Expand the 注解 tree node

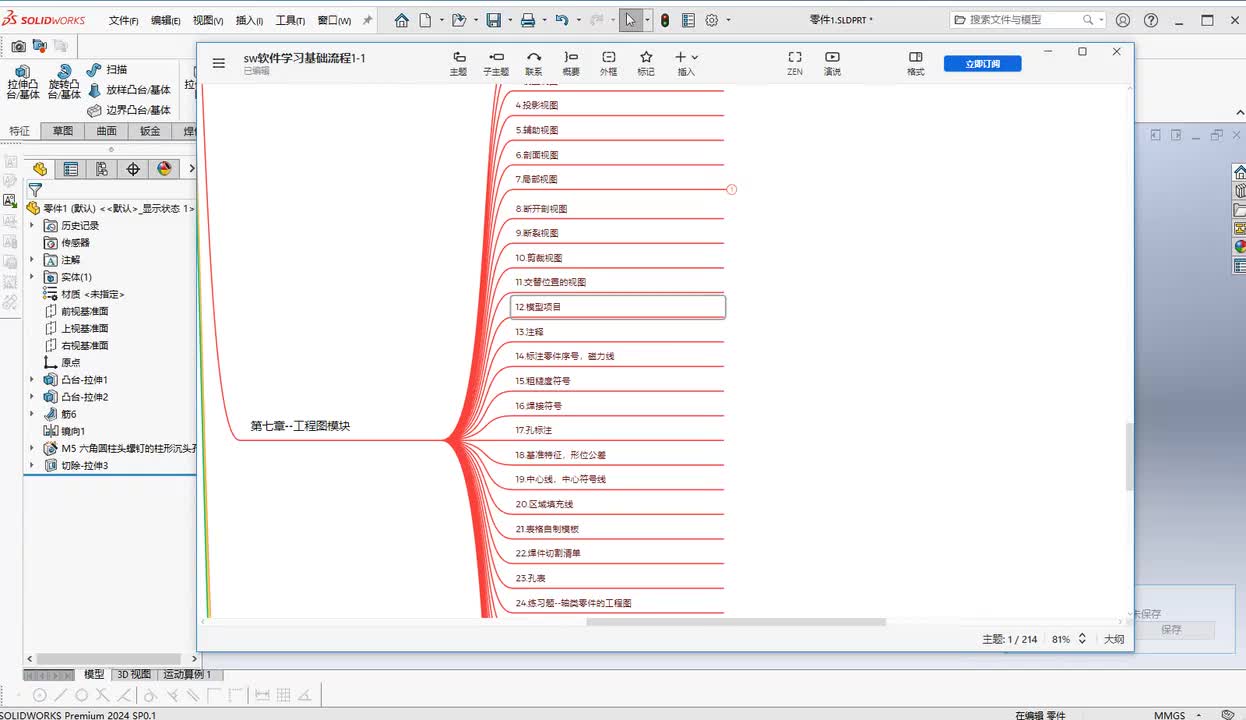coord(32,260)
